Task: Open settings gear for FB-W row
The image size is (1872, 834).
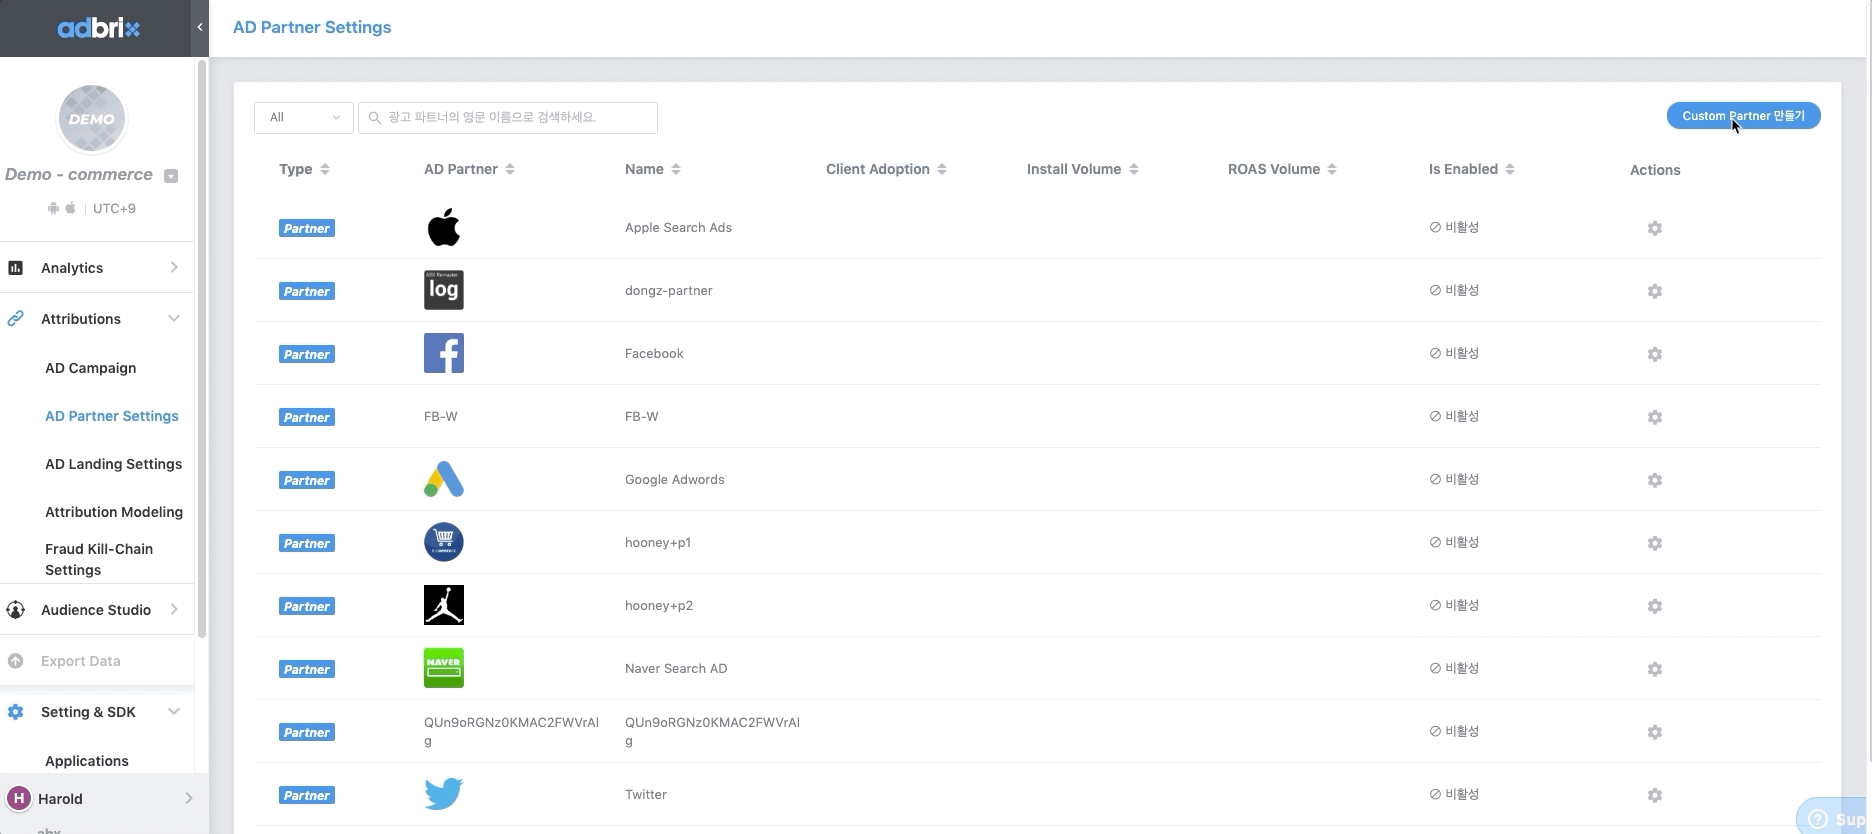Action: coord(1655,417)
